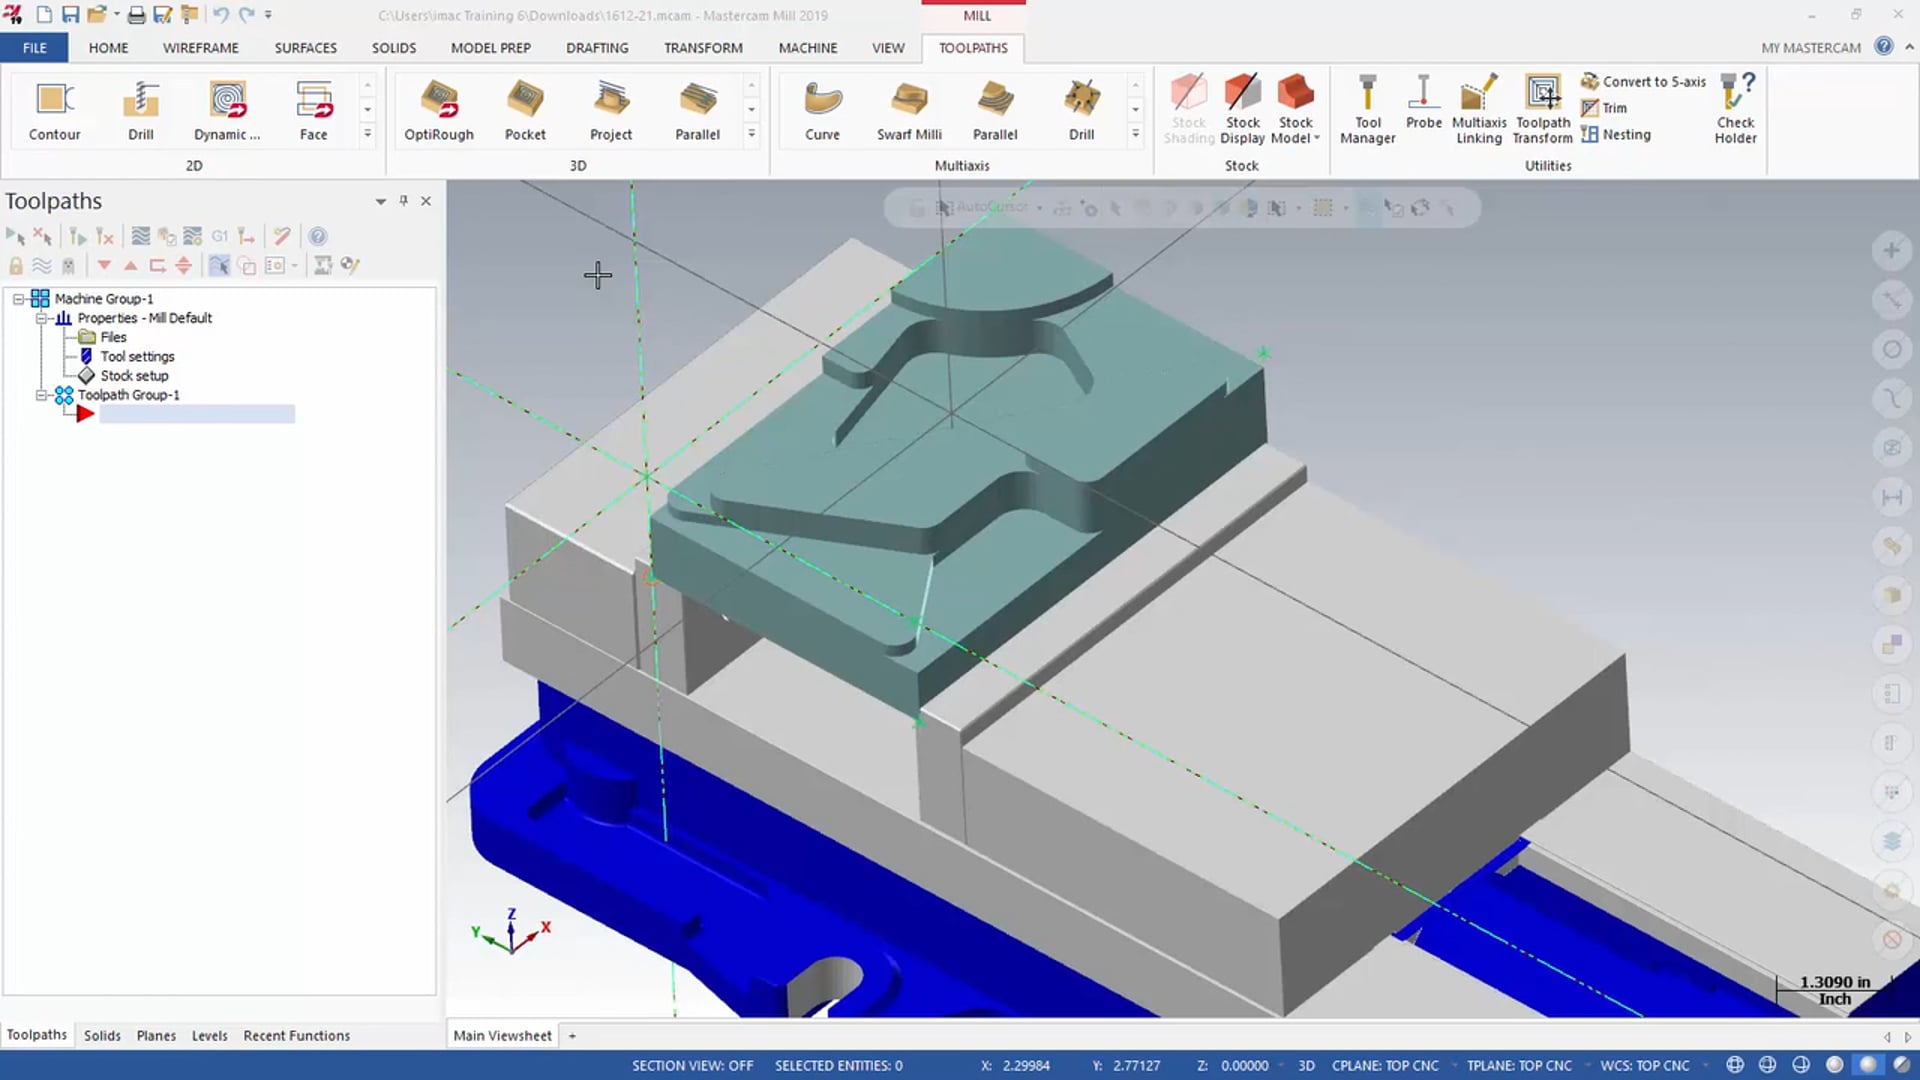Select the SURFACES ribbon tab
This screenshot has width=1920, height=1080.
click(x=305, y=47)
